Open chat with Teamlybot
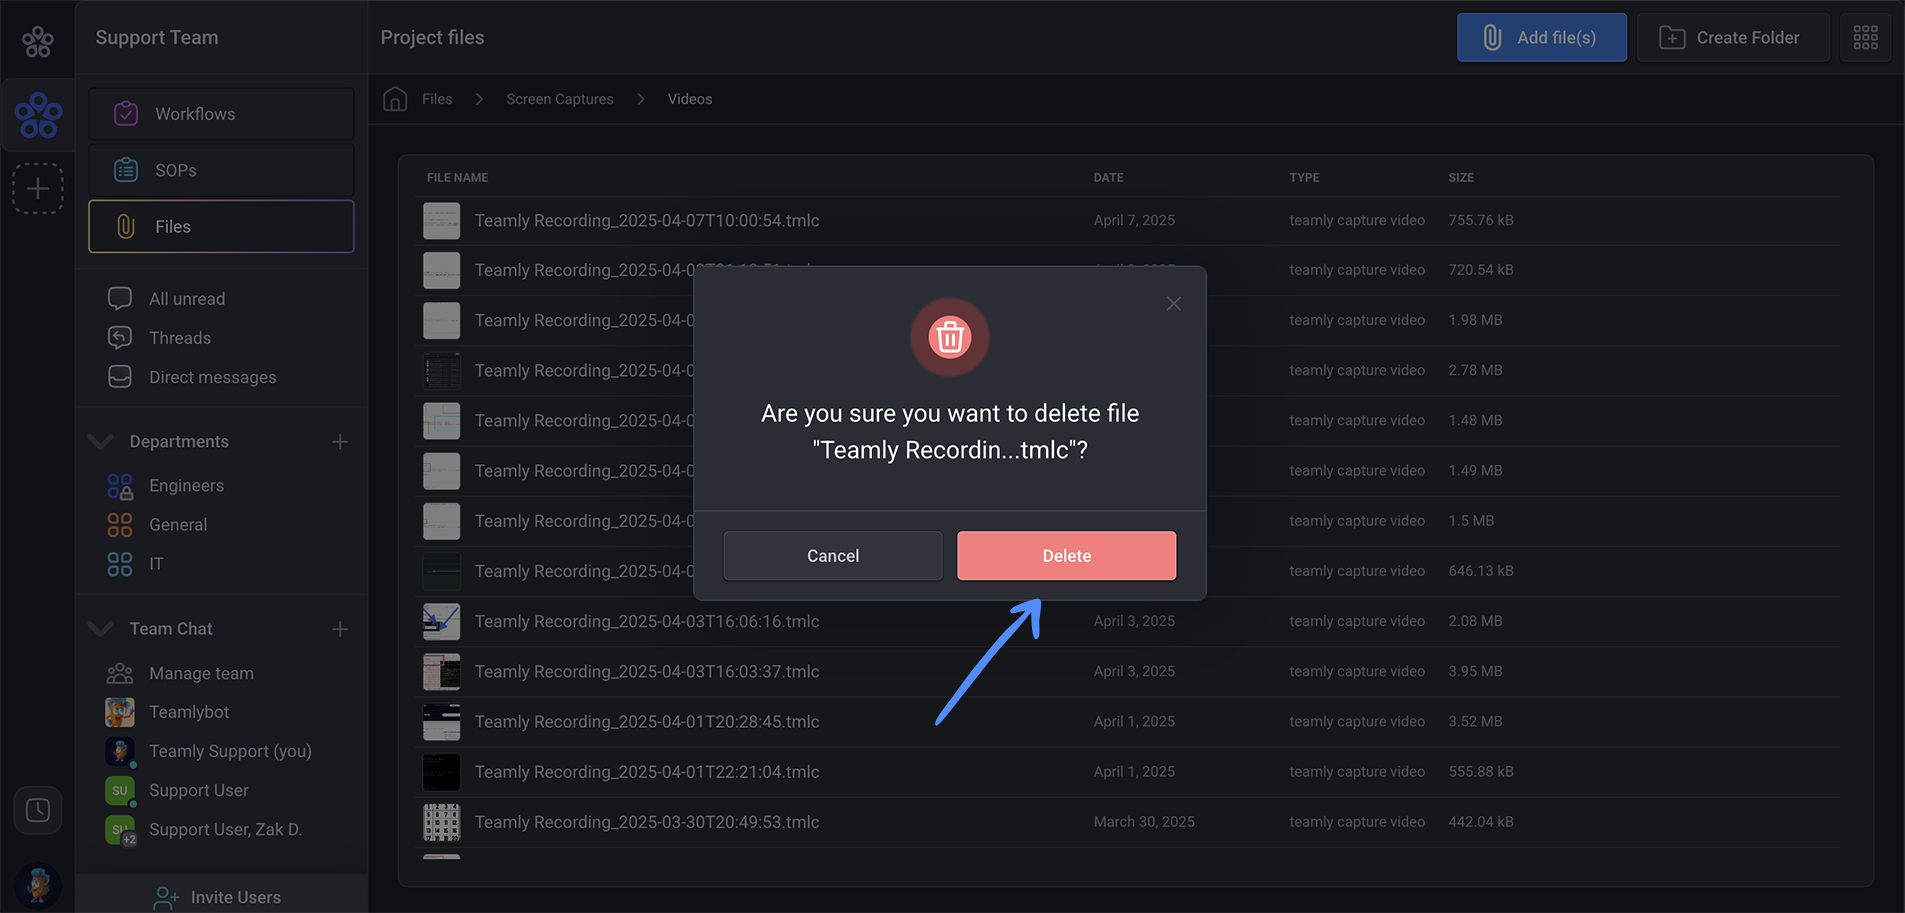The width and height of the screenshot is (1905, 913). tap(189, 712)
